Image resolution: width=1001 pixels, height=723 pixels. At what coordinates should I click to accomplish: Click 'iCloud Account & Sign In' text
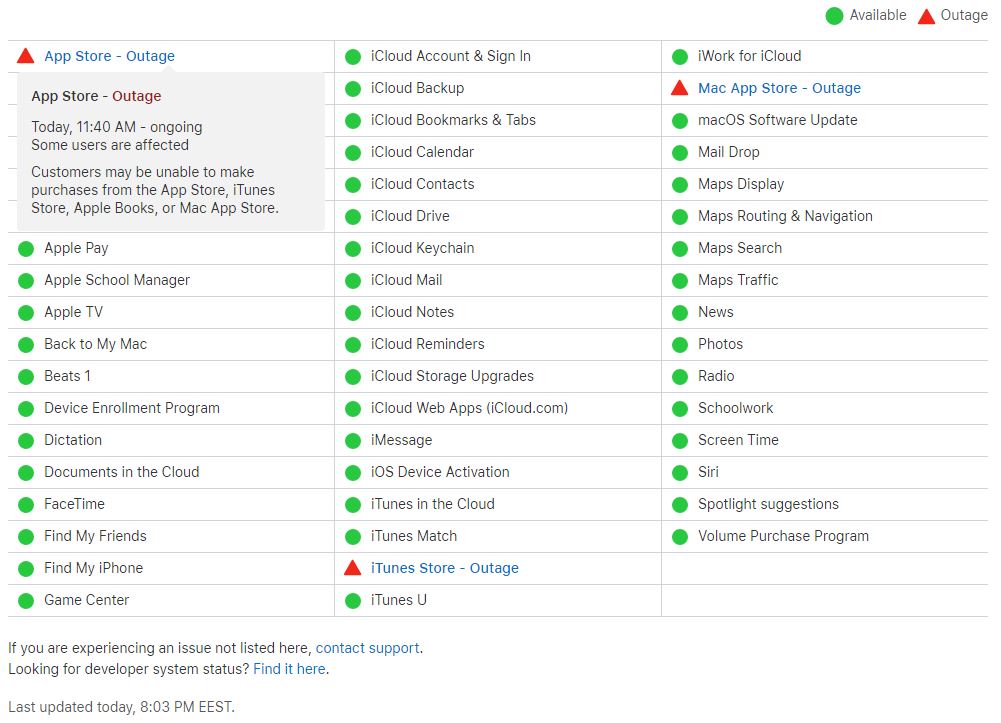click(x=451, y=56)
